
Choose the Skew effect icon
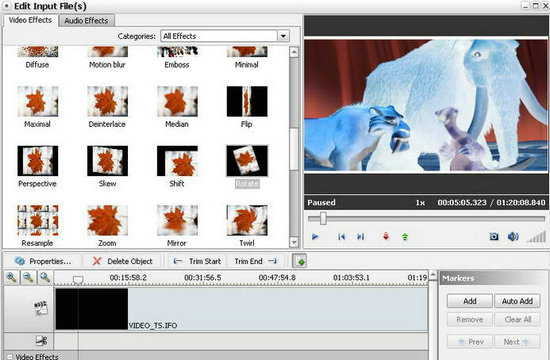click(107, 161)
